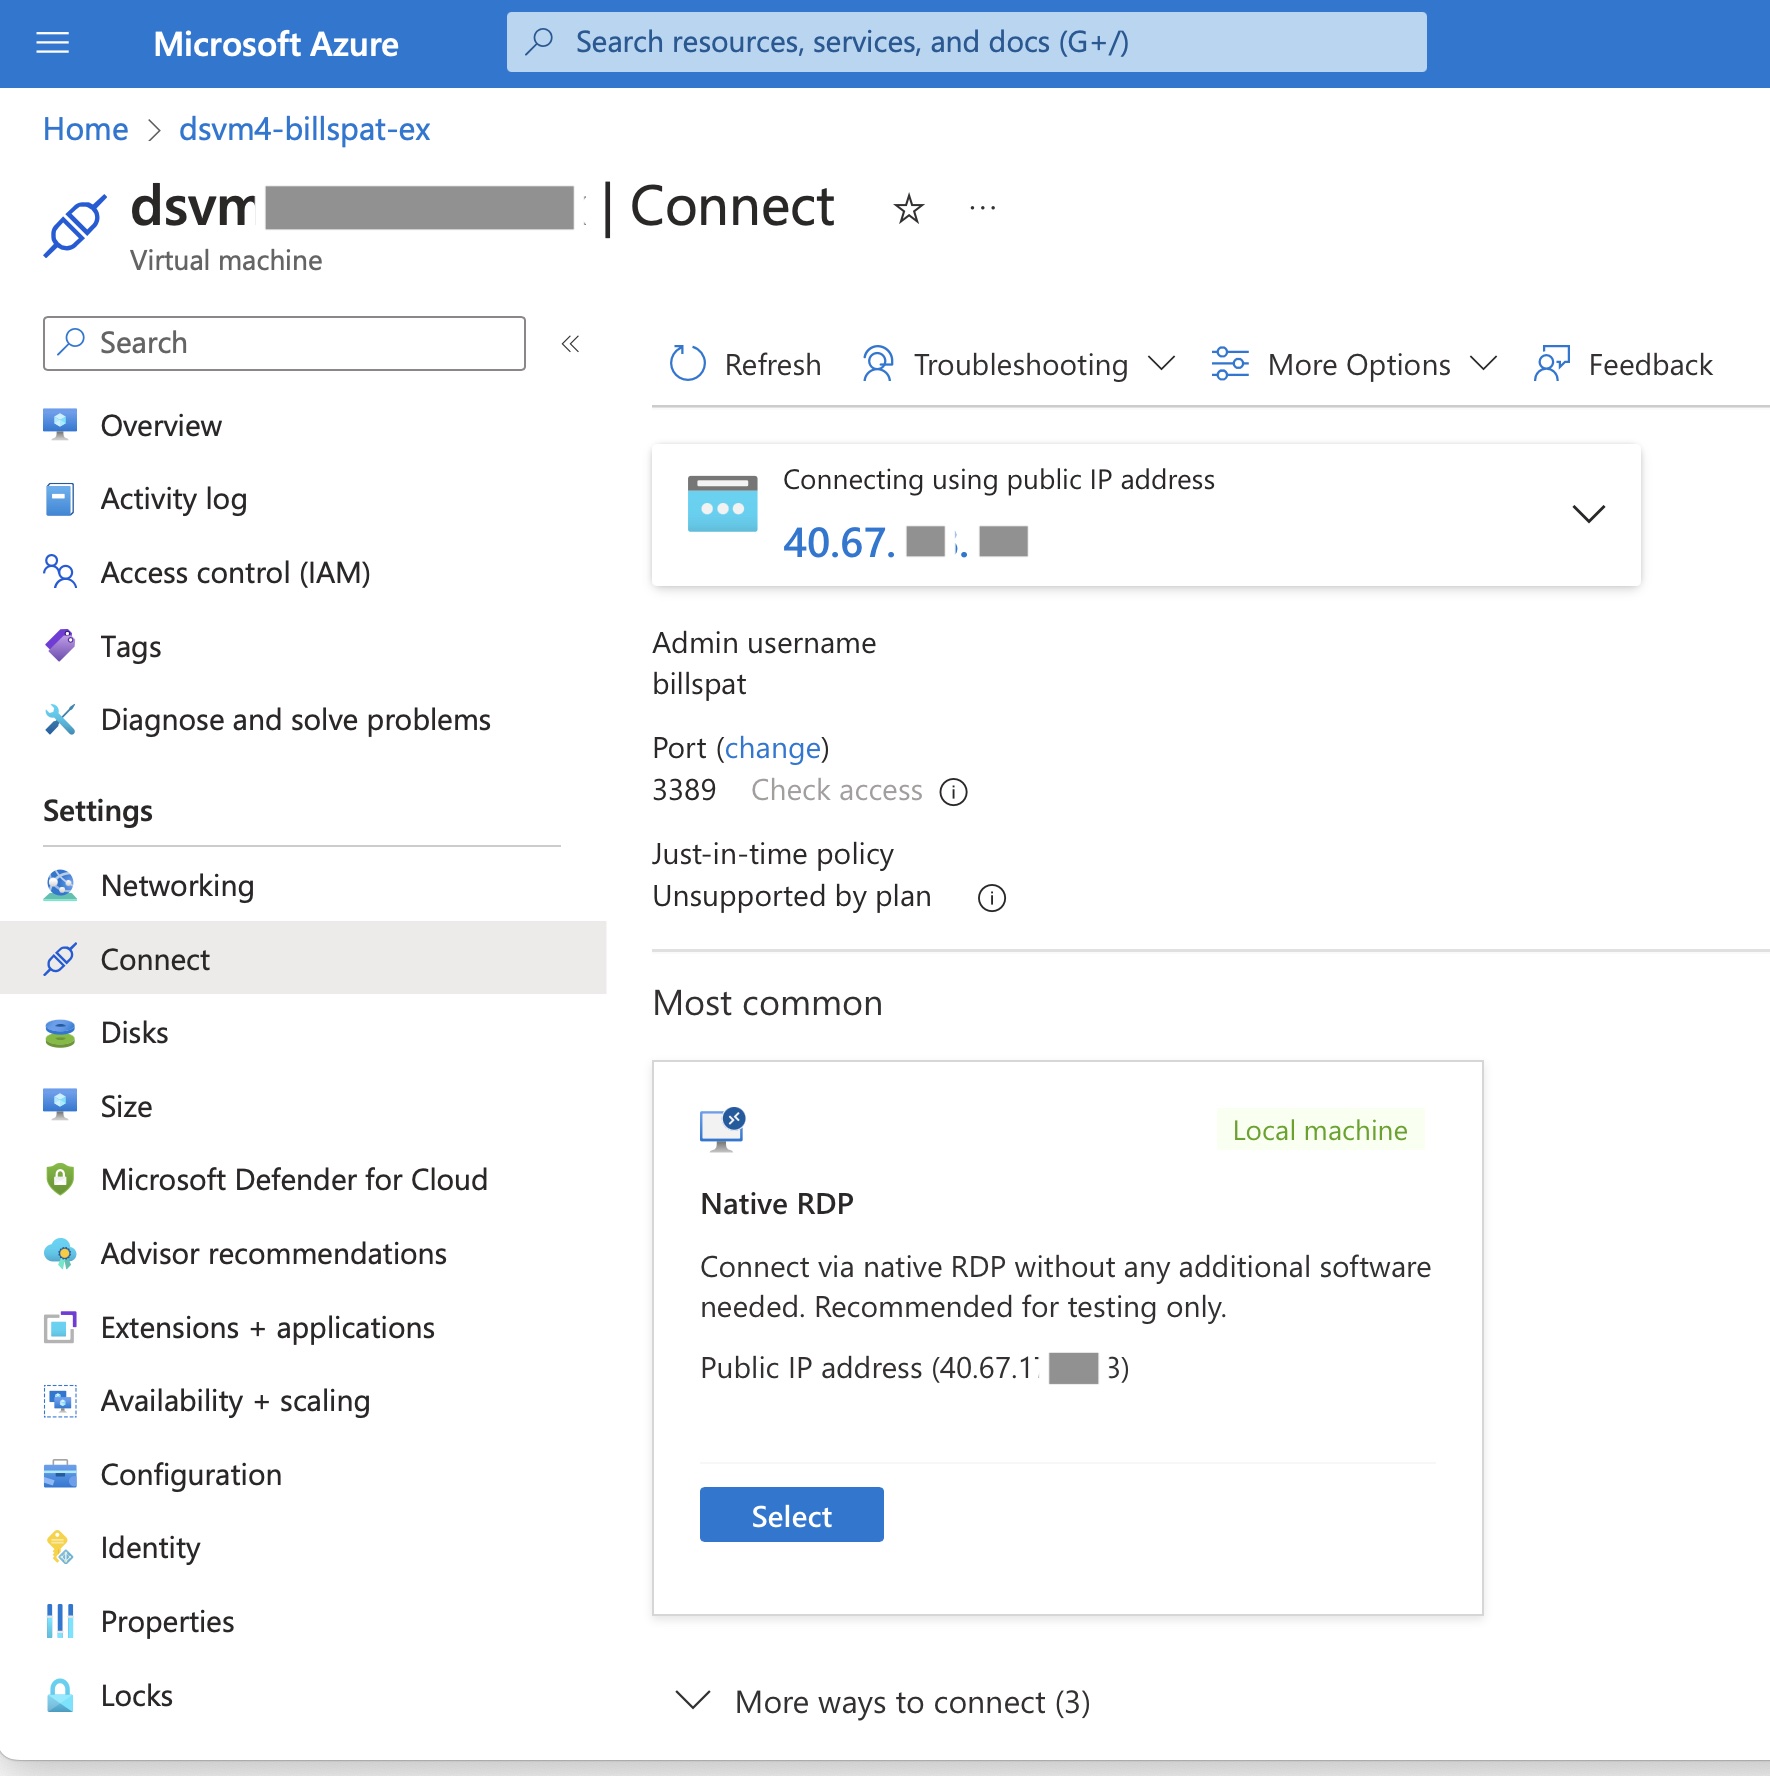Viewport: 1770px width, 1776px height.
Task: Select Connect in the sidebar
Action: [x=303, y=959]
